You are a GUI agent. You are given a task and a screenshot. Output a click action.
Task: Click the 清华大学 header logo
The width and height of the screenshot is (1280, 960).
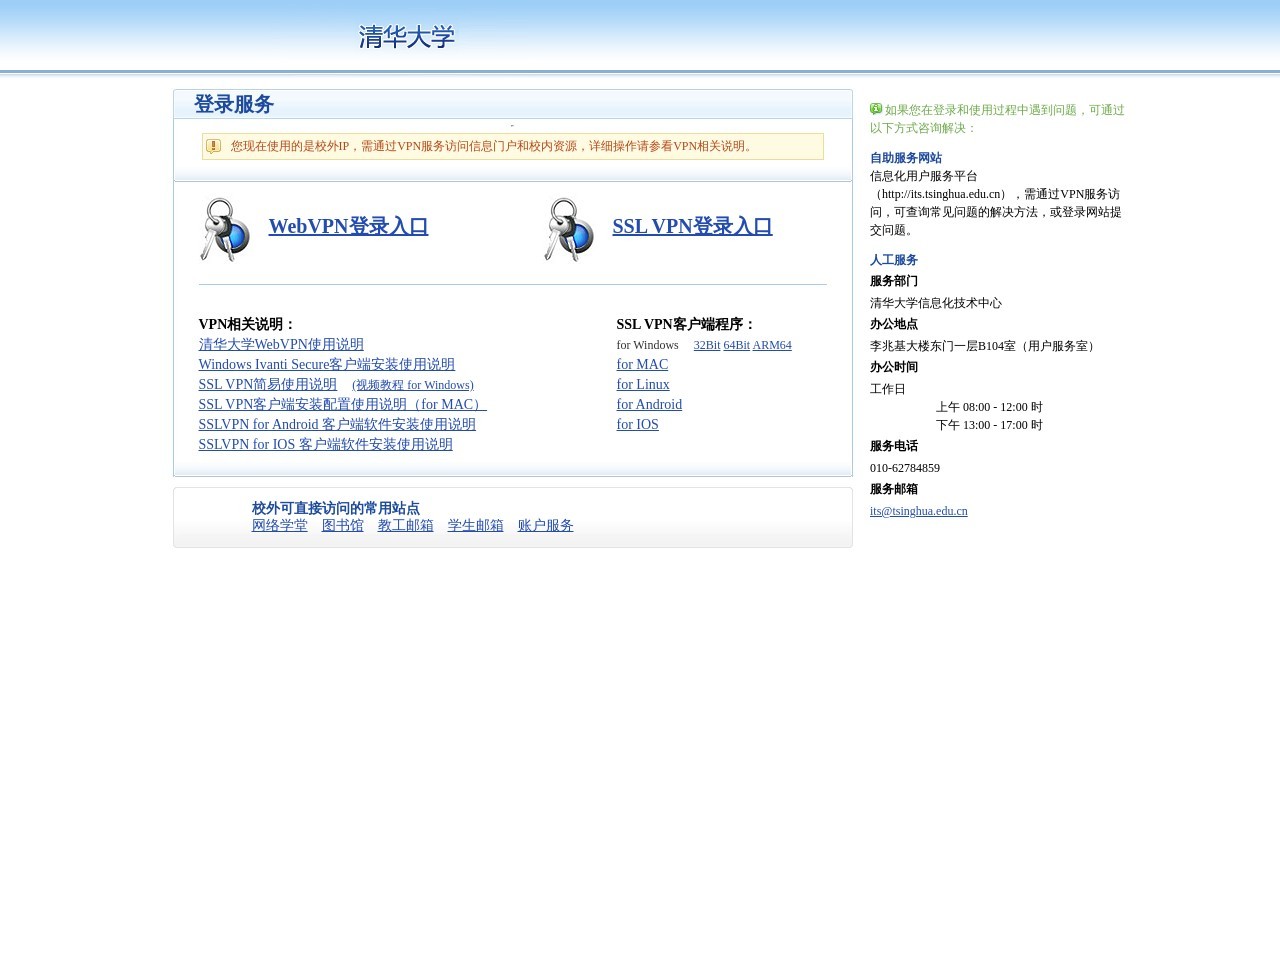click(407, 37)
